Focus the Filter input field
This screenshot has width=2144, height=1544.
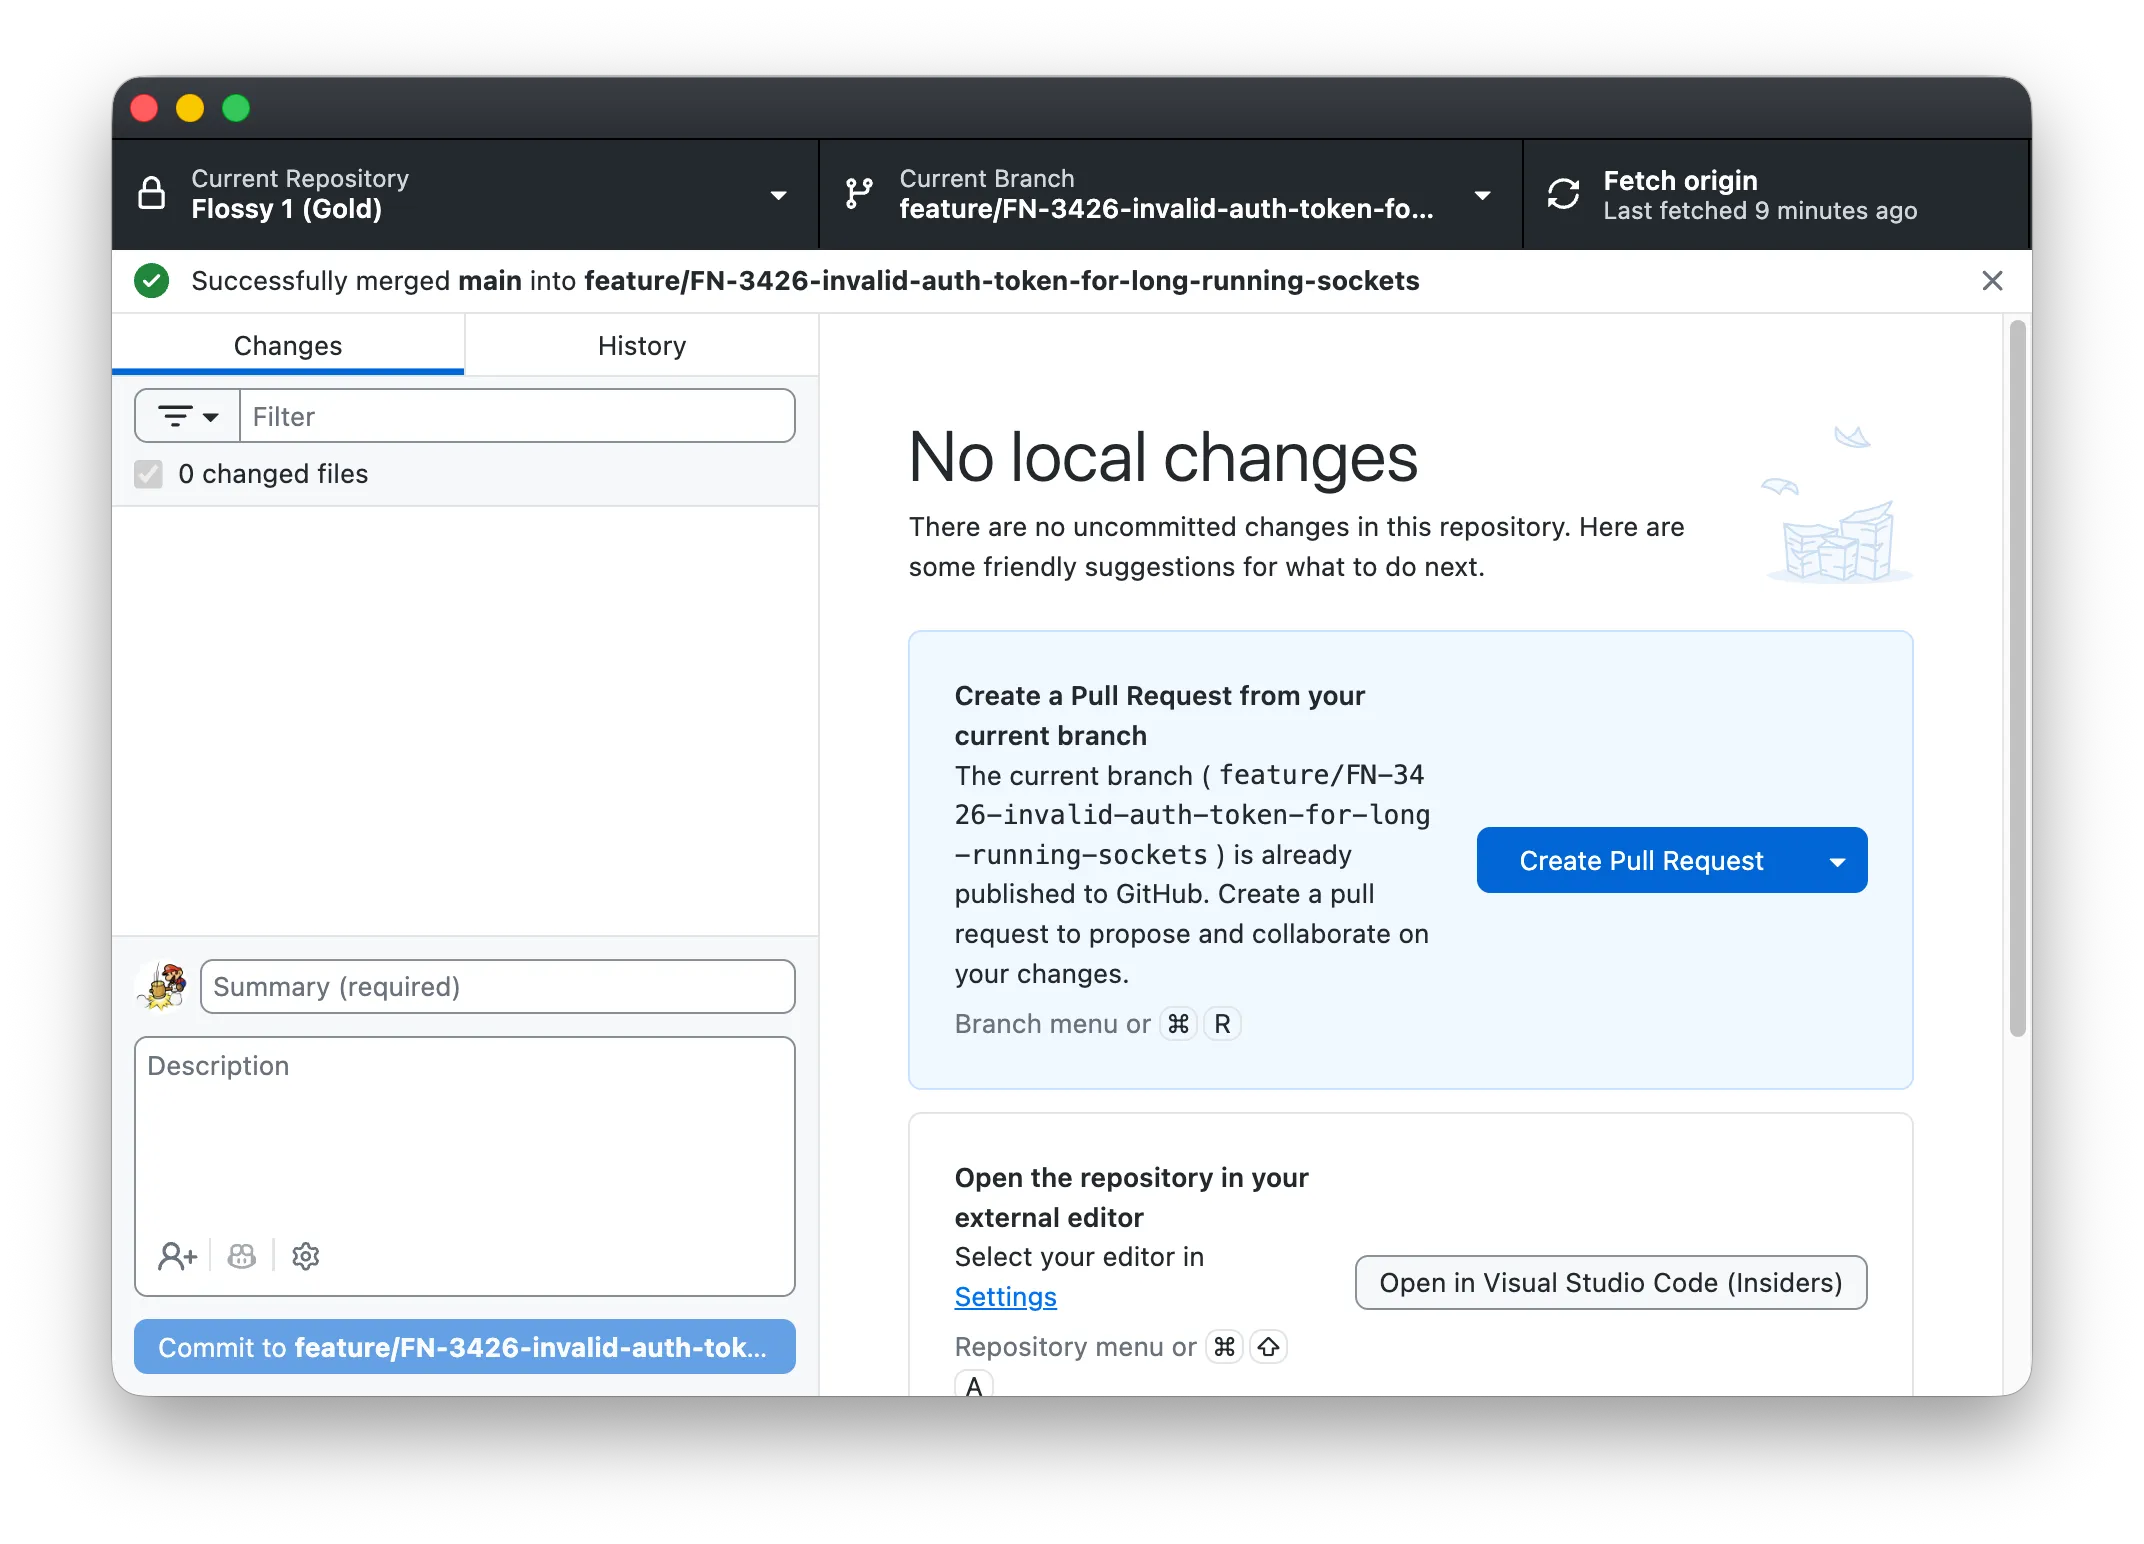coord(518,416)
